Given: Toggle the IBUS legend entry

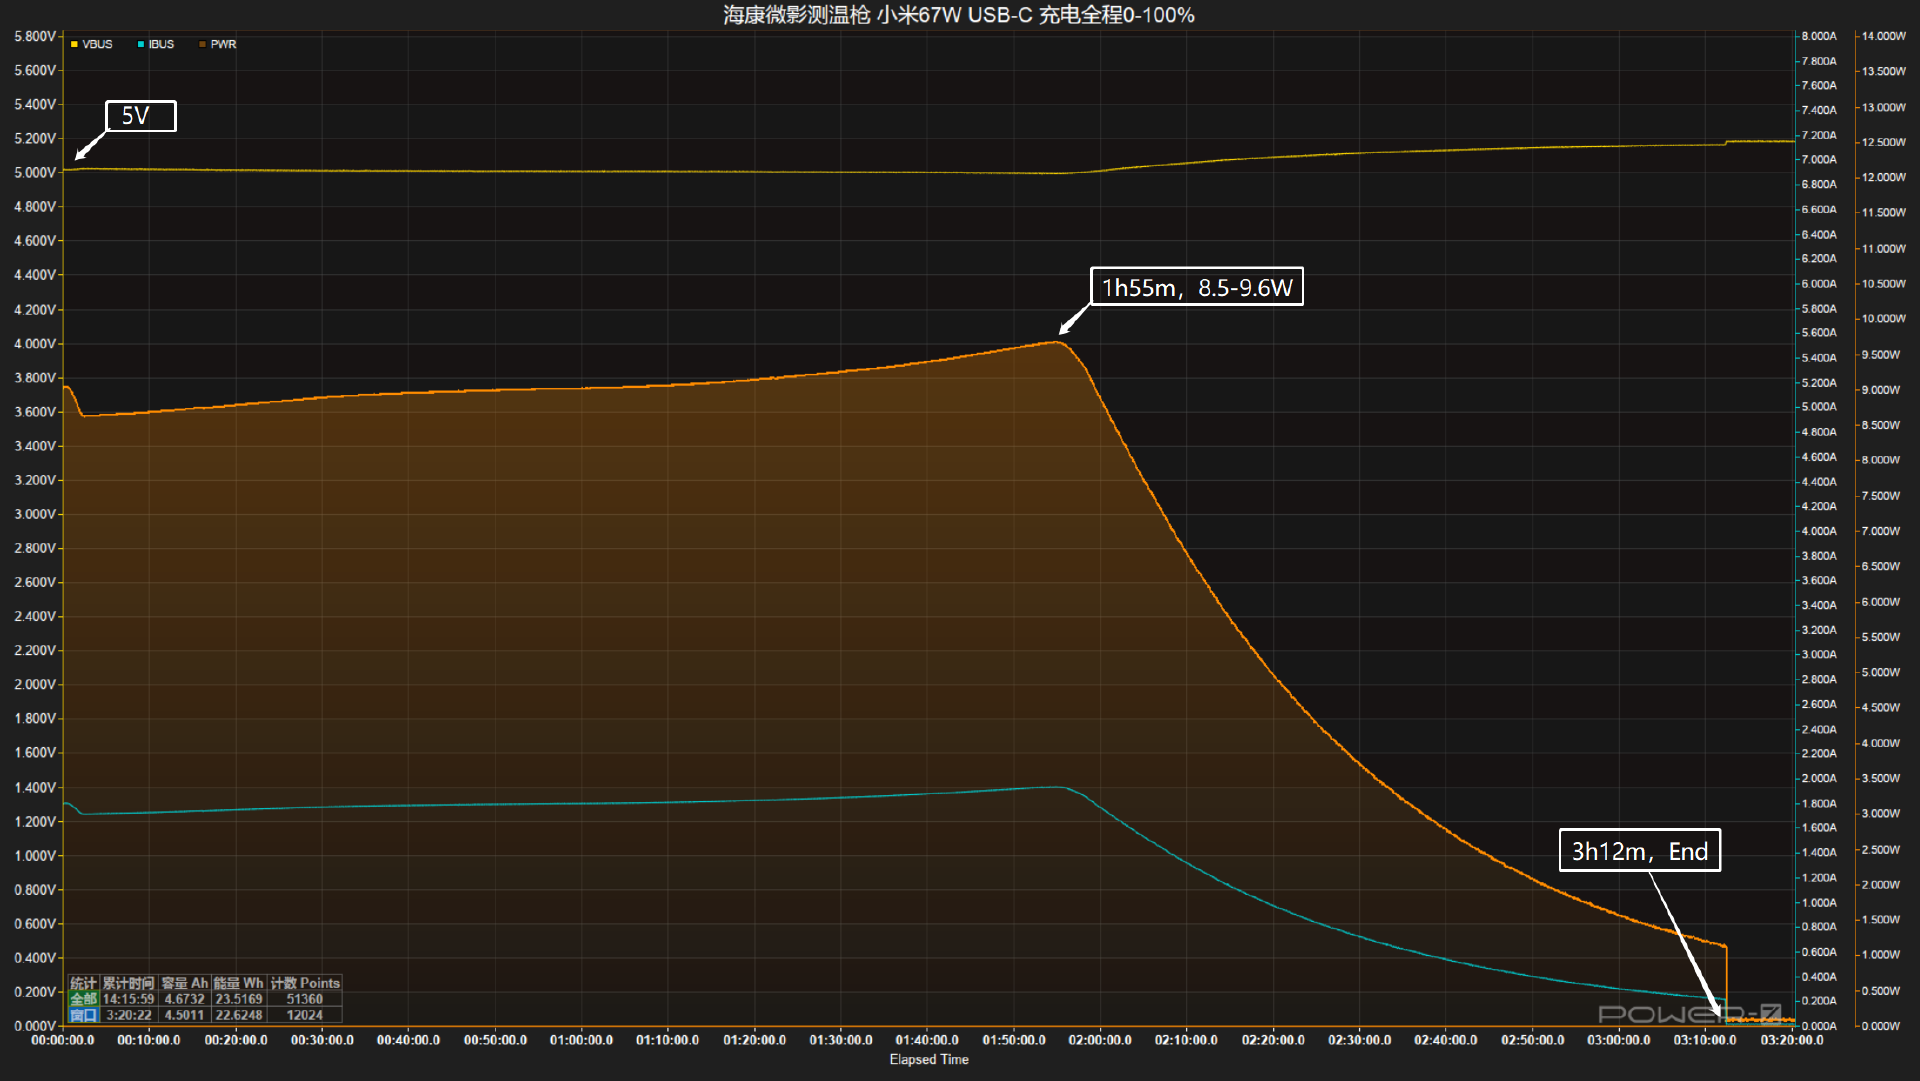Looking at the screenshot, I should tap(155, 44).
